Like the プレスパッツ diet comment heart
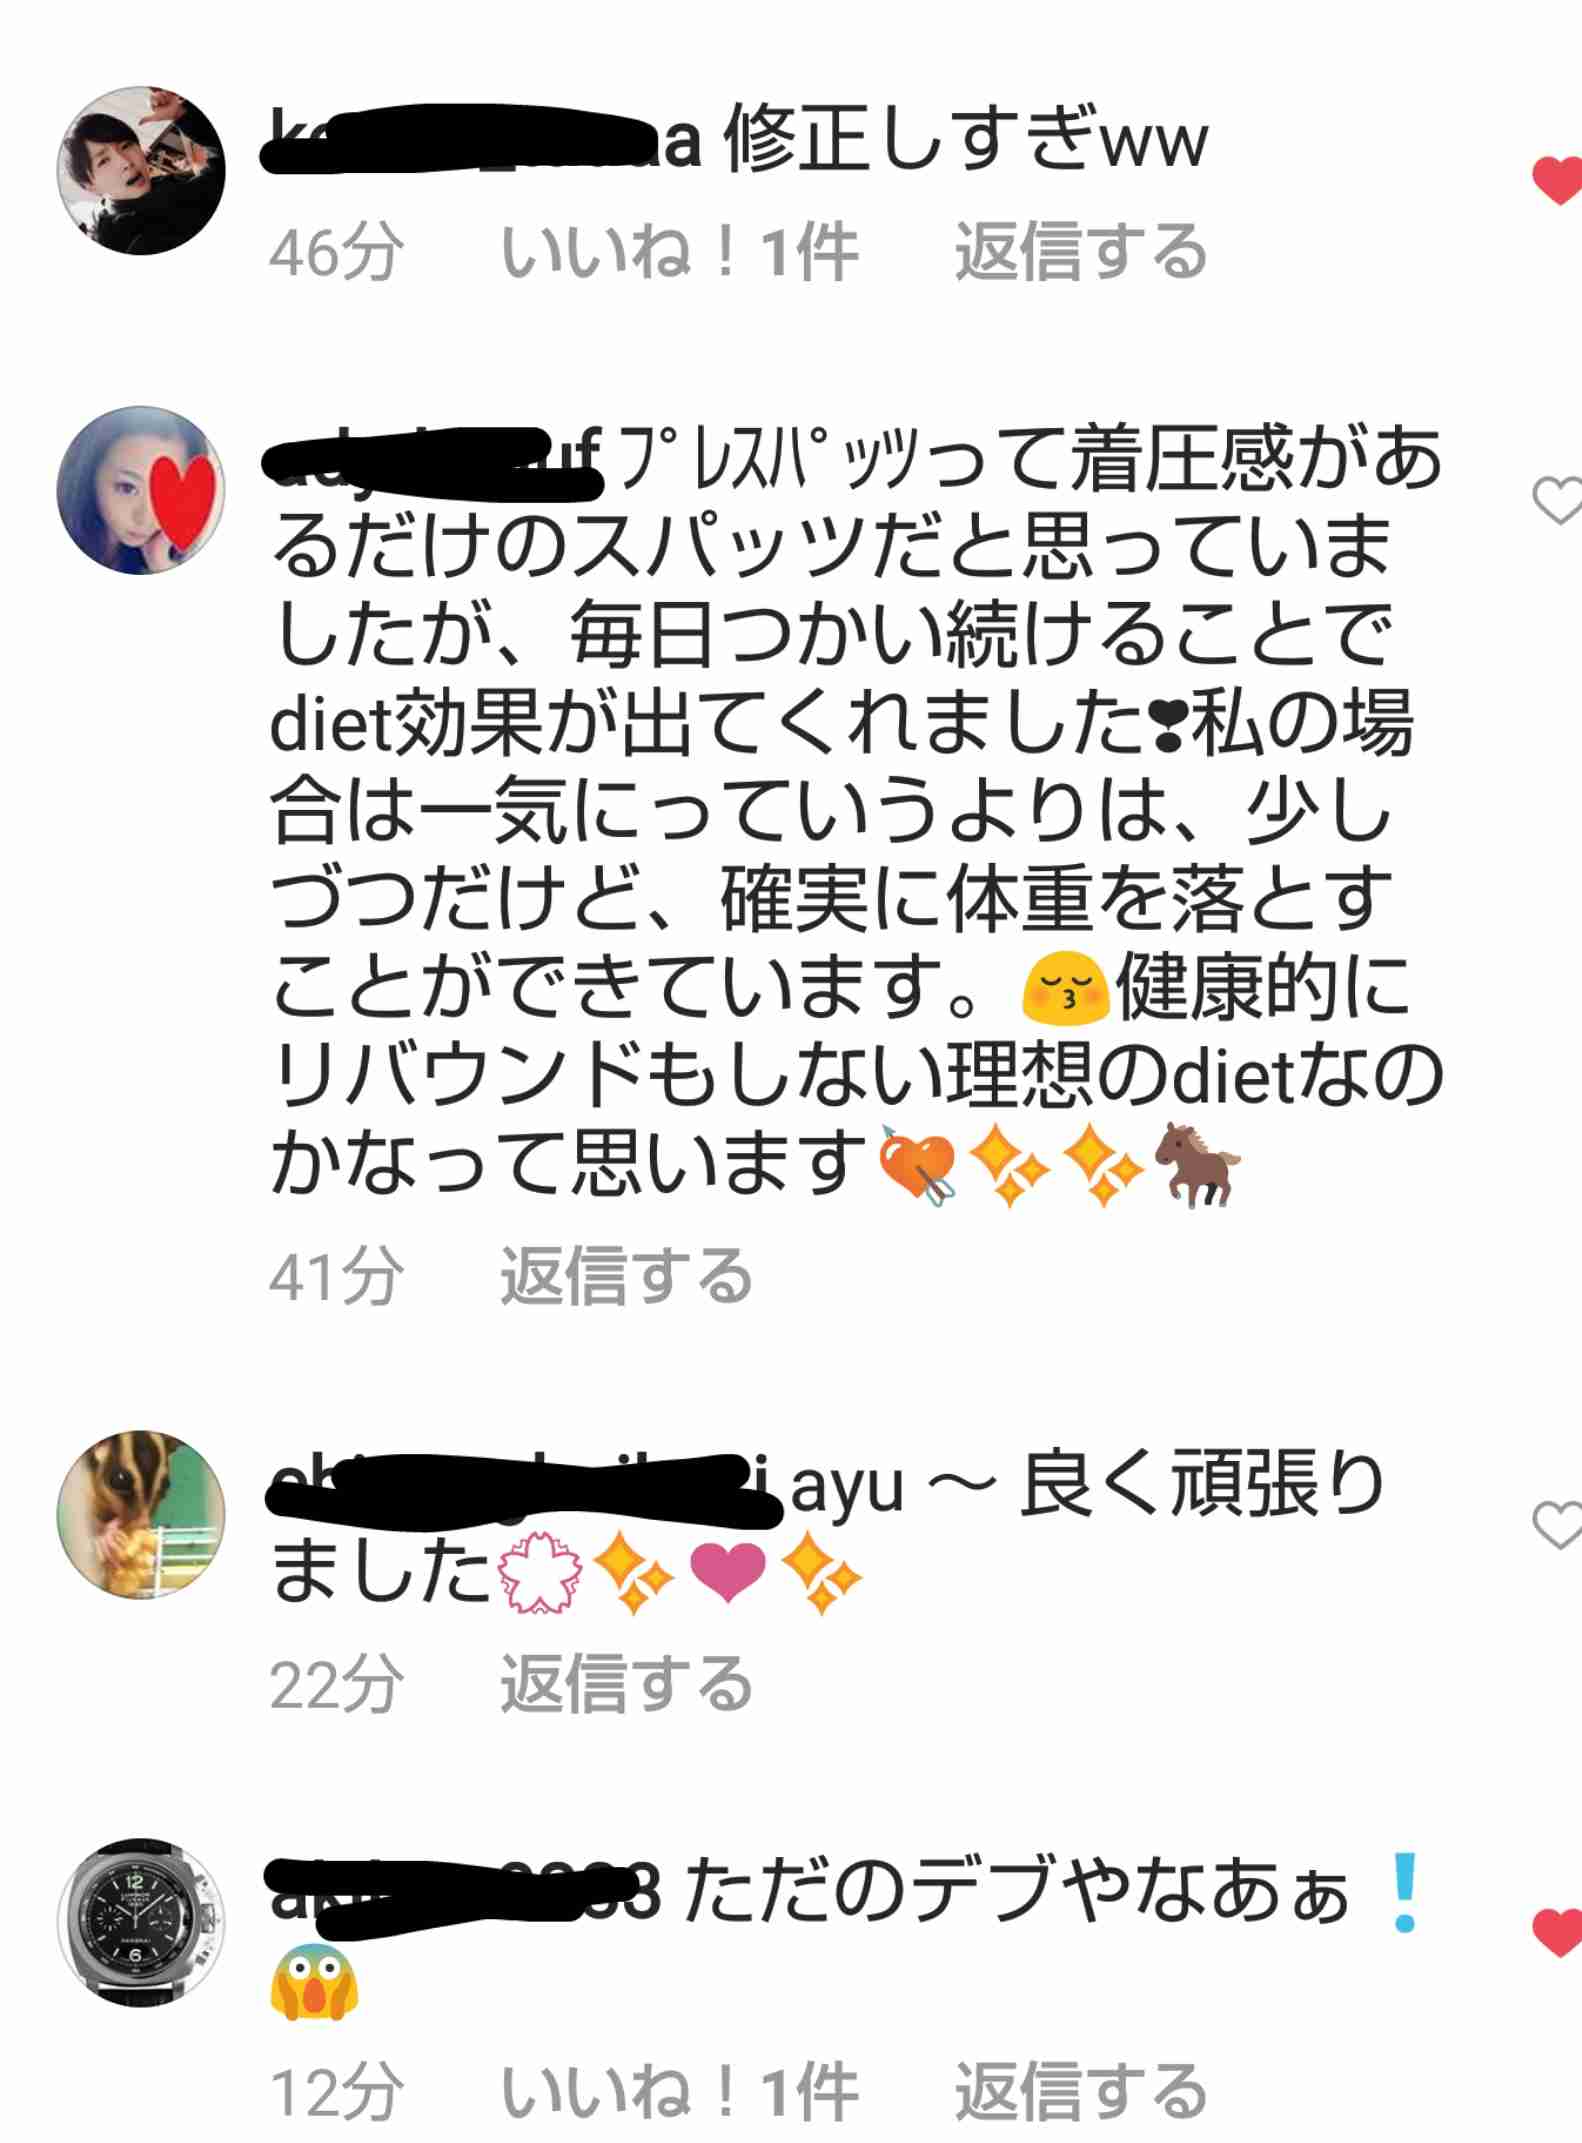Viewport: 1582px width, 2143px height. click(1558, 500)
